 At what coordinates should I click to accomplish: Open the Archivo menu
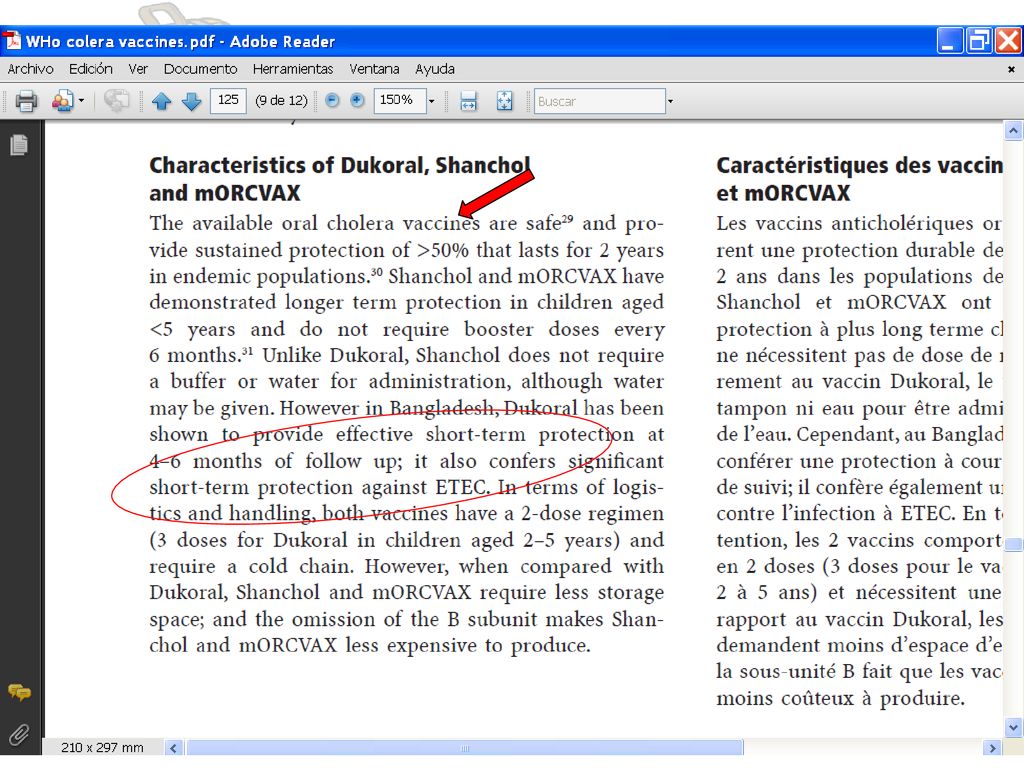click(30, 69)
